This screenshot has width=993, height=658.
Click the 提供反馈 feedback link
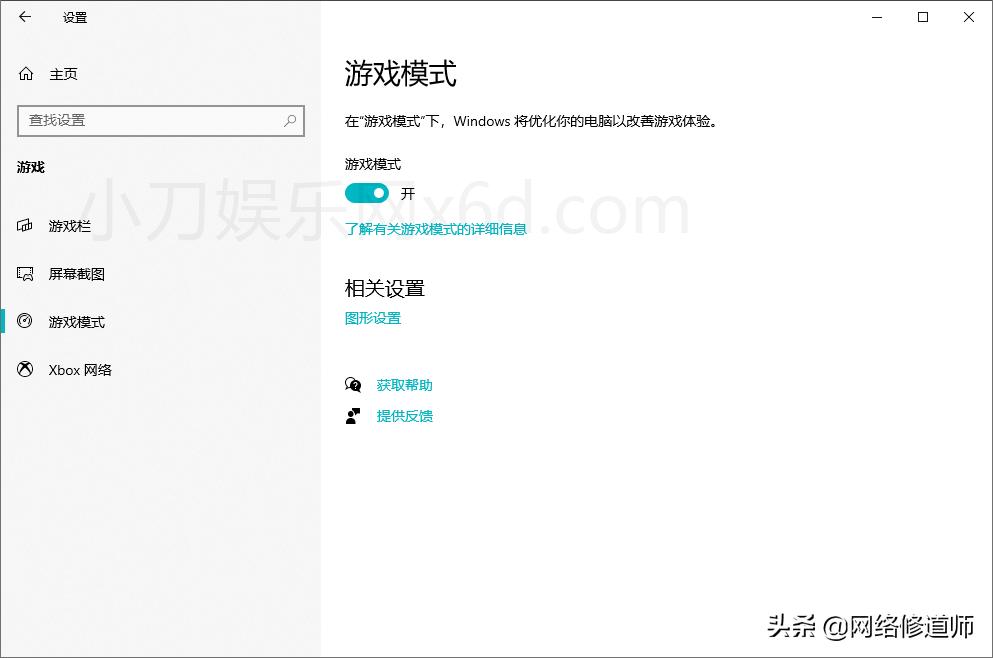tap(405, 416)
